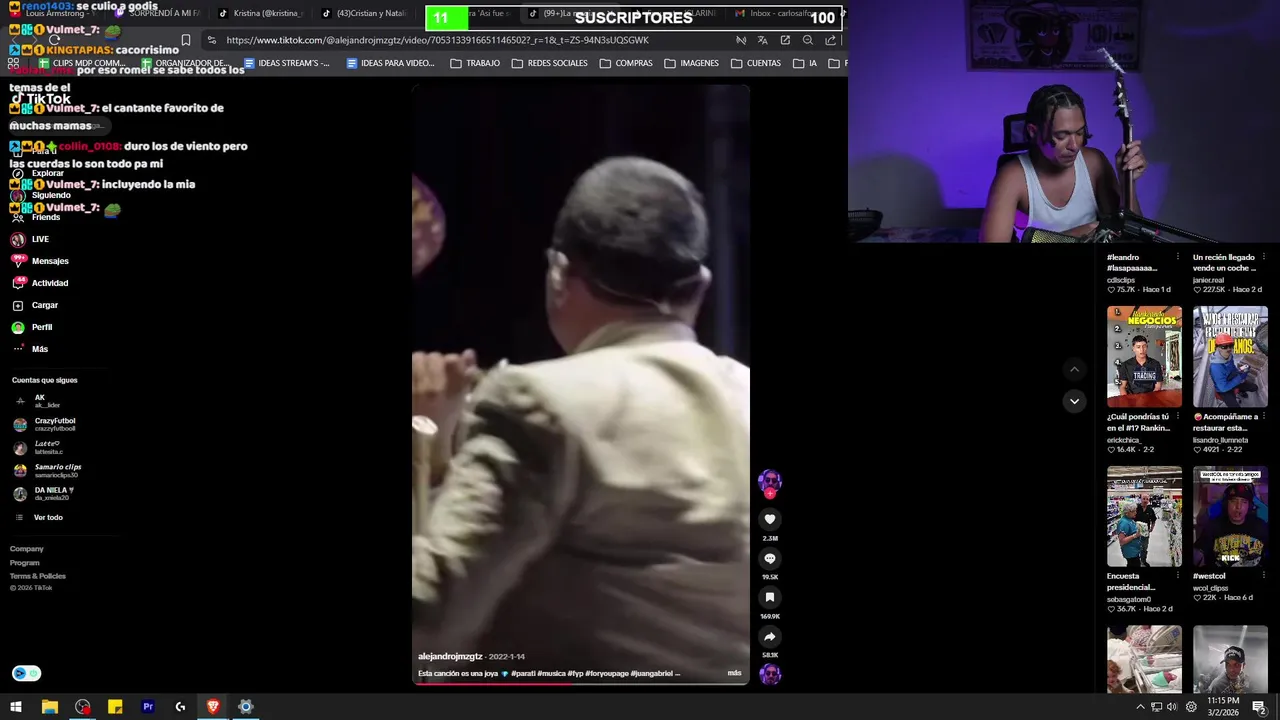
Task: Open the REDES SOCIALES bookmarks folder
Action: point(549,63)
